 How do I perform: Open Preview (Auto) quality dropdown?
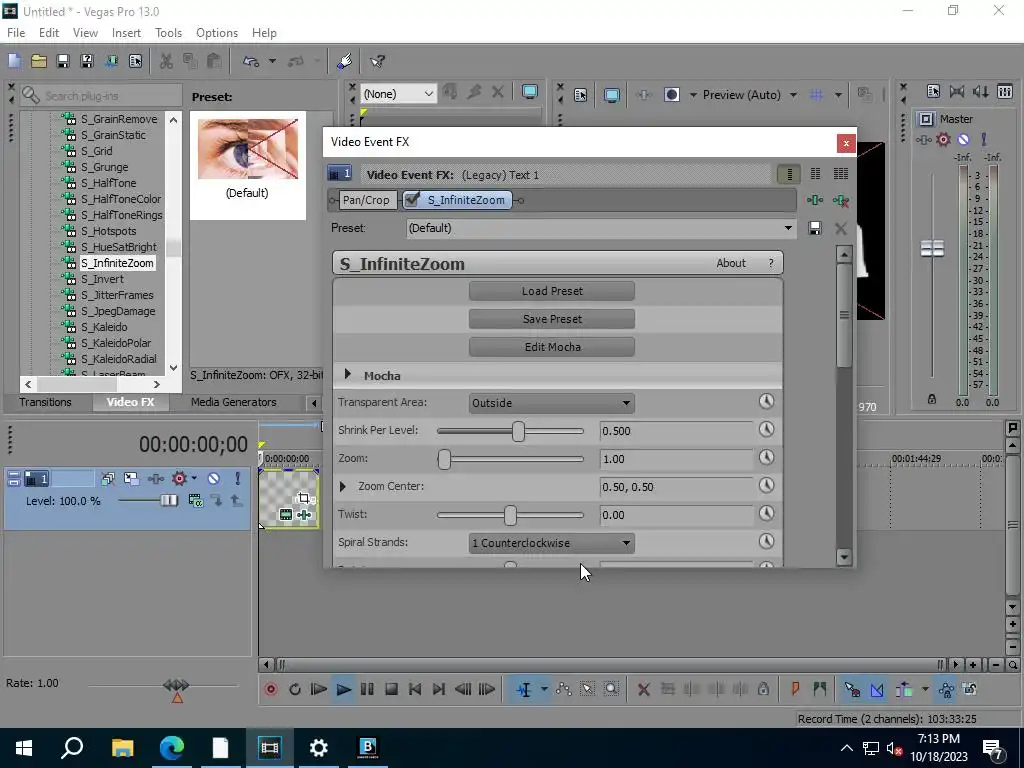(793, 95)
